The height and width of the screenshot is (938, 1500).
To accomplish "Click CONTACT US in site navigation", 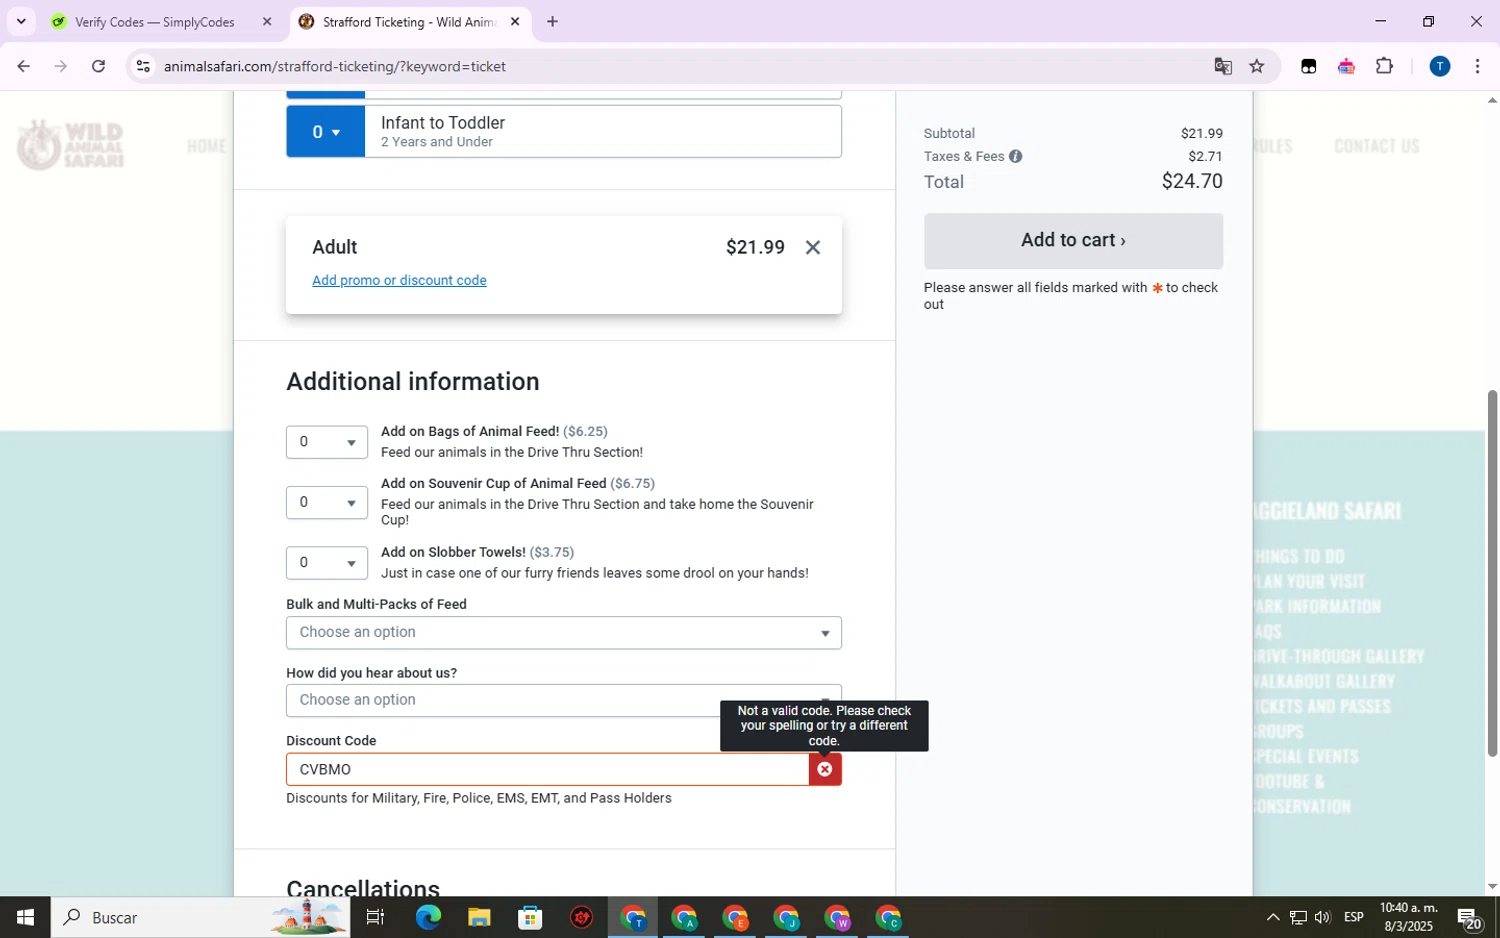I will (x=1376, y=146).
